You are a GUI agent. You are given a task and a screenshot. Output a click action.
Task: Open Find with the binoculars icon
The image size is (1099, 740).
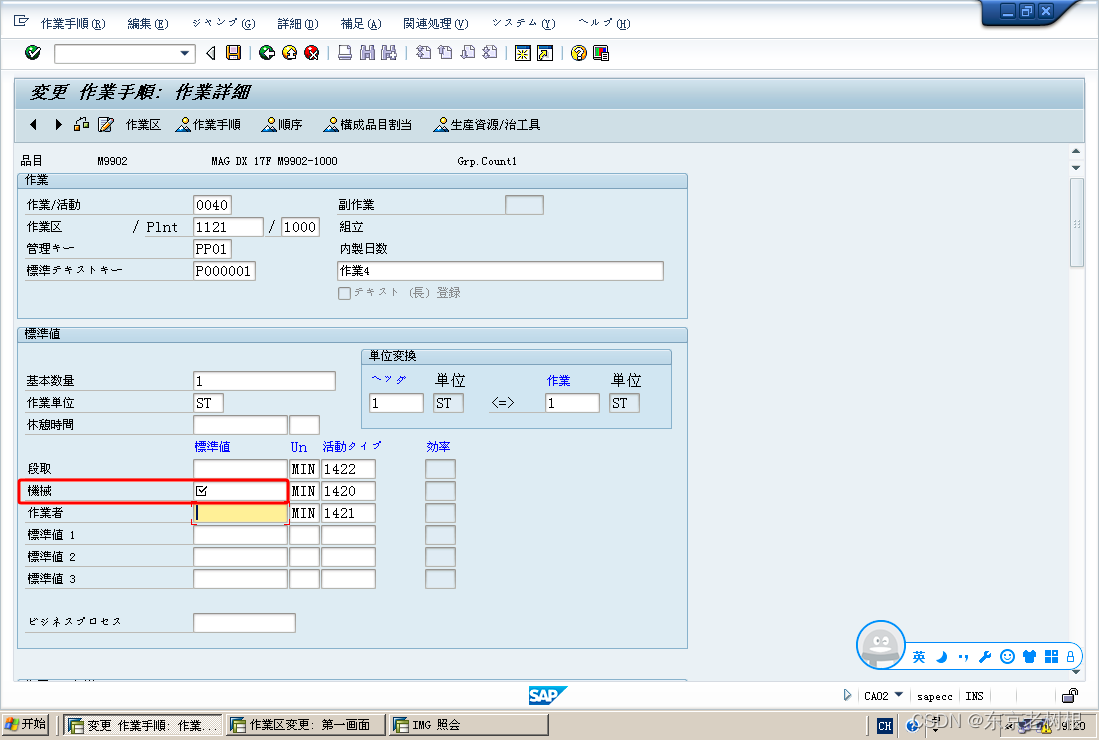(x=365, y=53)
